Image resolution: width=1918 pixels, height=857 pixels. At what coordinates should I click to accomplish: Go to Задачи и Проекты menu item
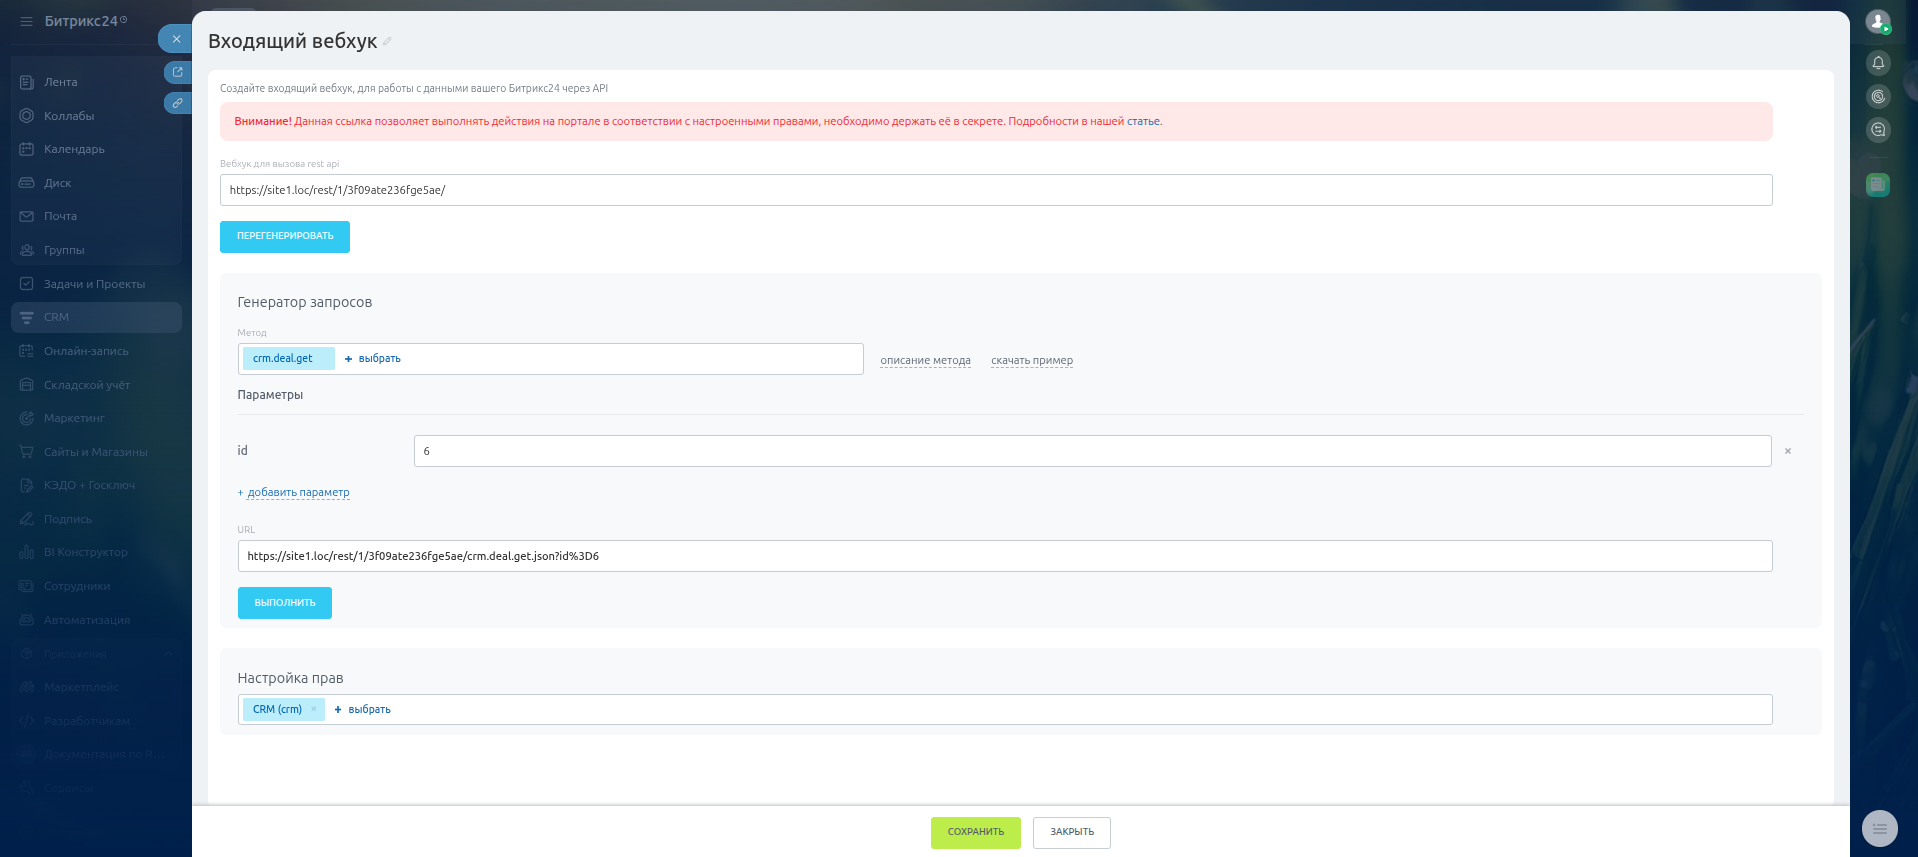pos(94,284)
